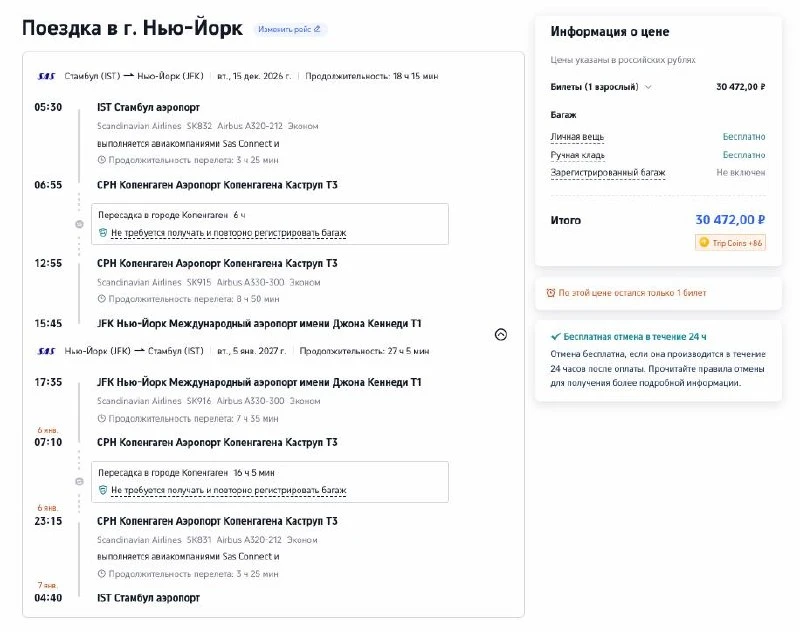
Task: Open the first Copenhagen baggage re-check notice
Action: (229, 233)
